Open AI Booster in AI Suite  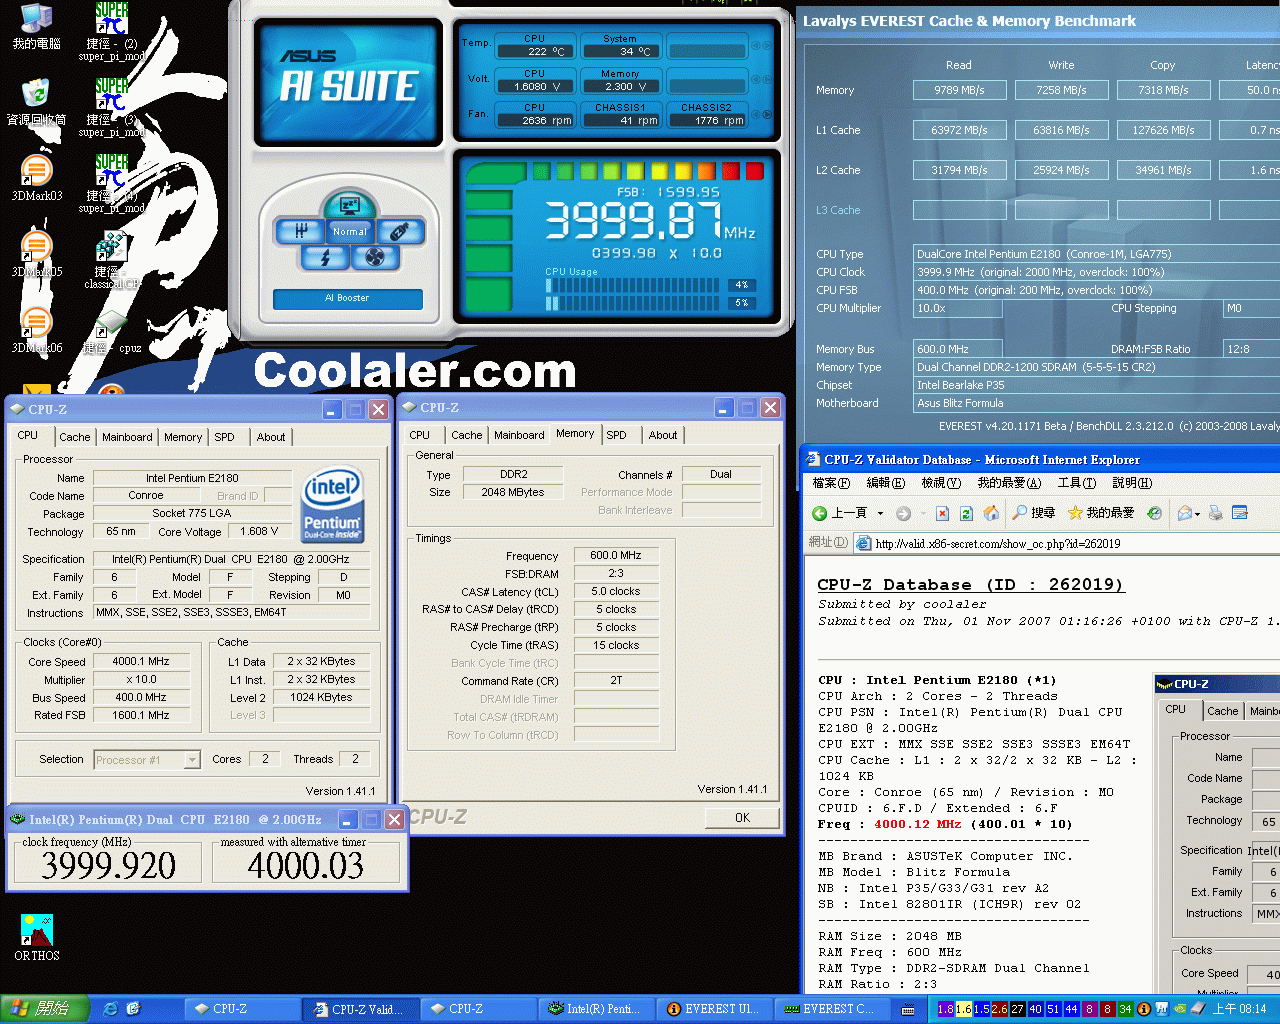coord(347,298)
